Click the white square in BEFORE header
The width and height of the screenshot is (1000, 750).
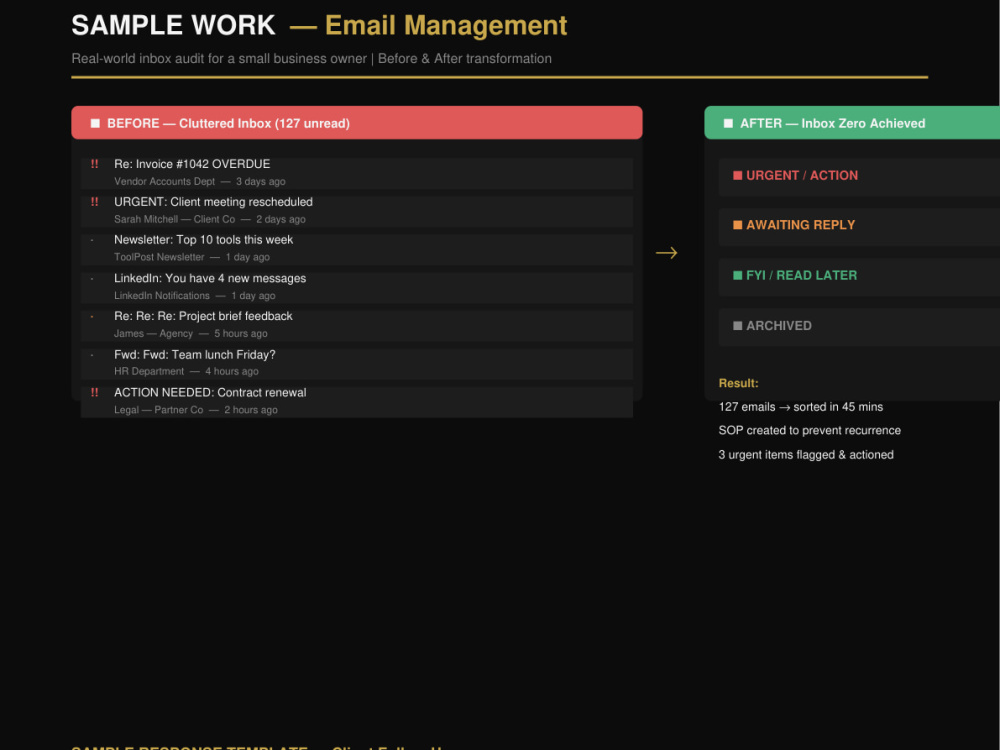[95, 123]
